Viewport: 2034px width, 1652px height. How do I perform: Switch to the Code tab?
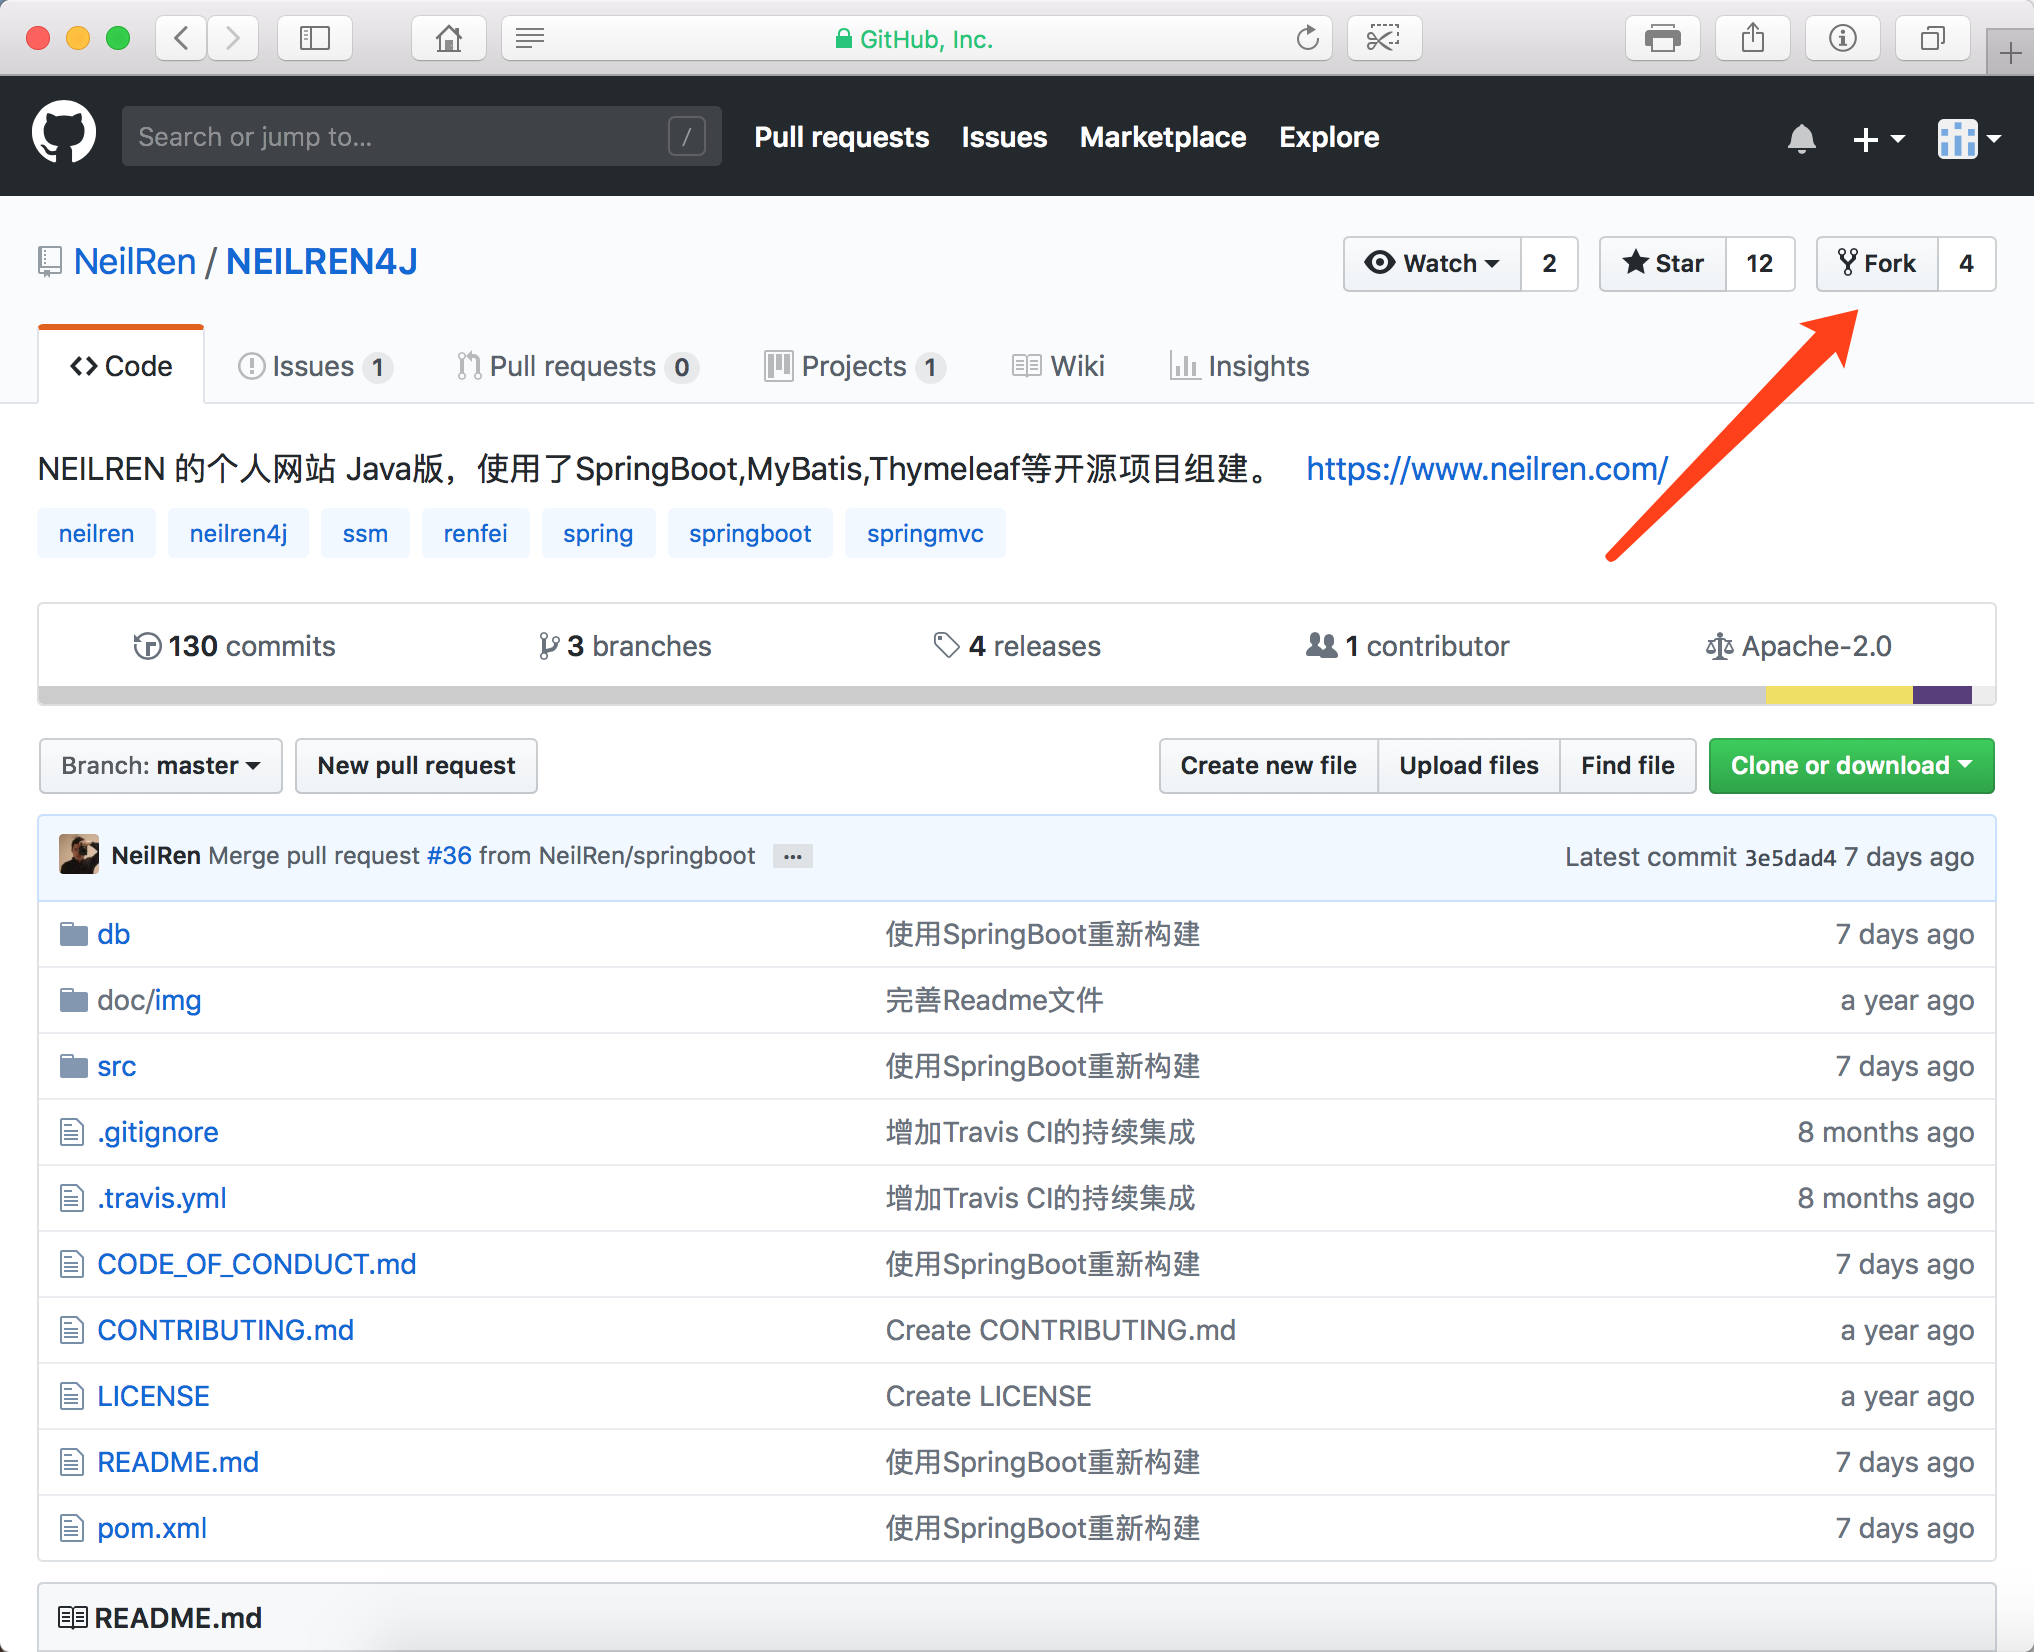121,366
